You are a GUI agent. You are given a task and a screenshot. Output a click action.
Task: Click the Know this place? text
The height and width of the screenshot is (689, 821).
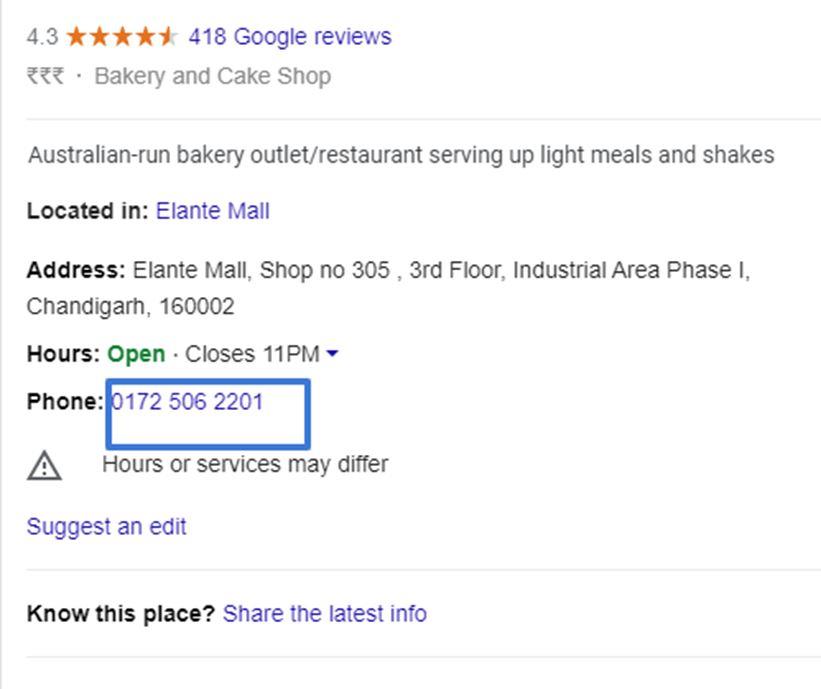tap(121, 613)
